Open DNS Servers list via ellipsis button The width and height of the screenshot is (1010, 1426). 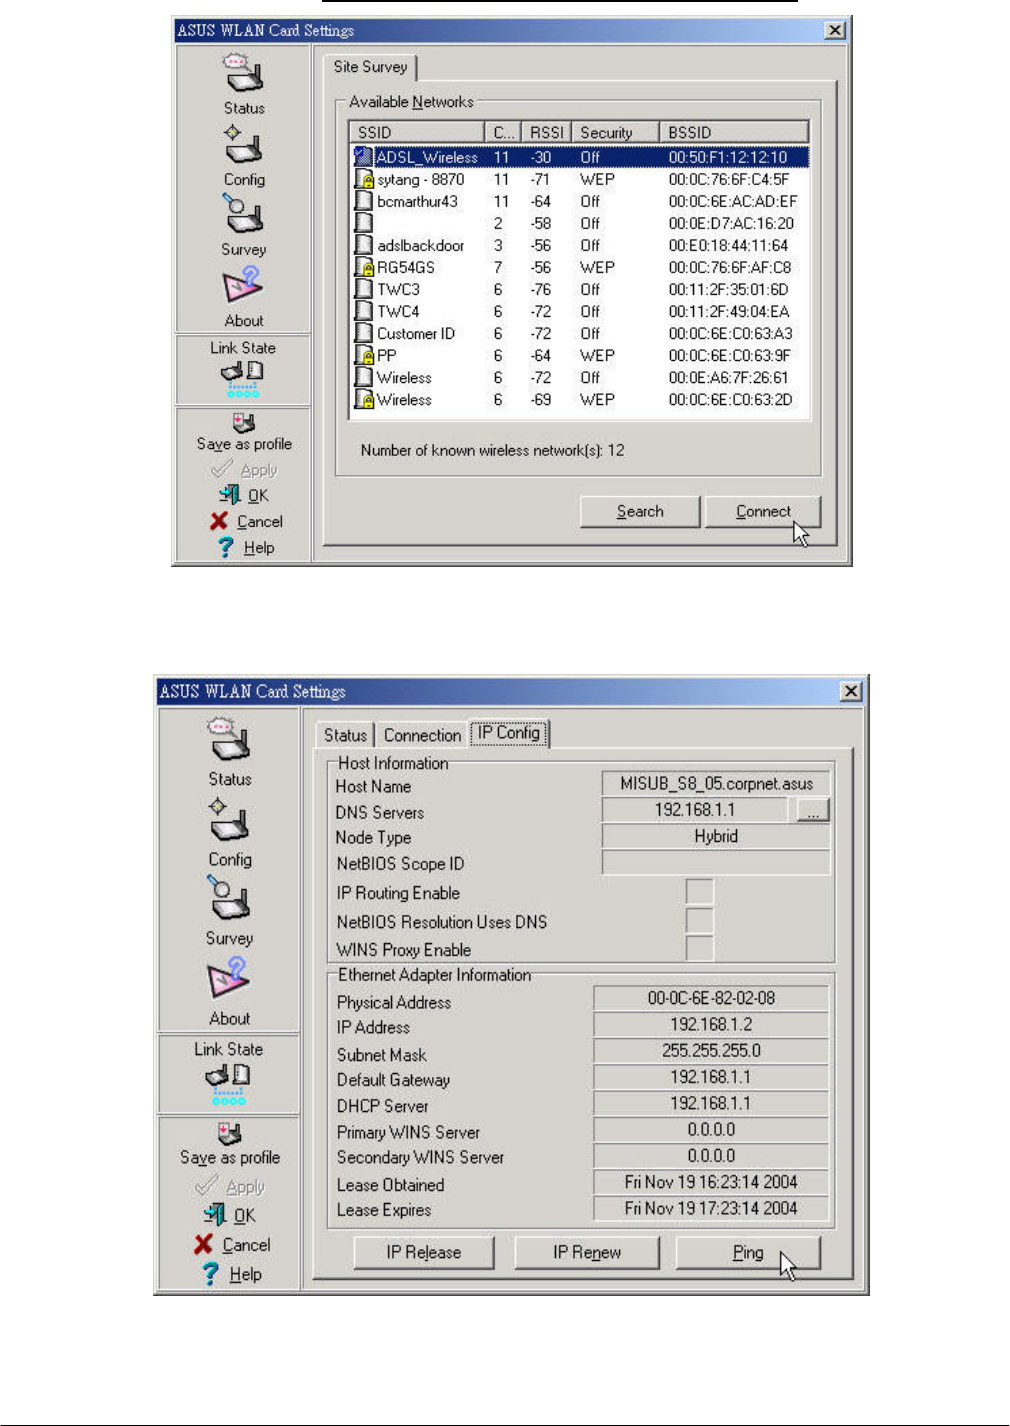click(813, 810)
